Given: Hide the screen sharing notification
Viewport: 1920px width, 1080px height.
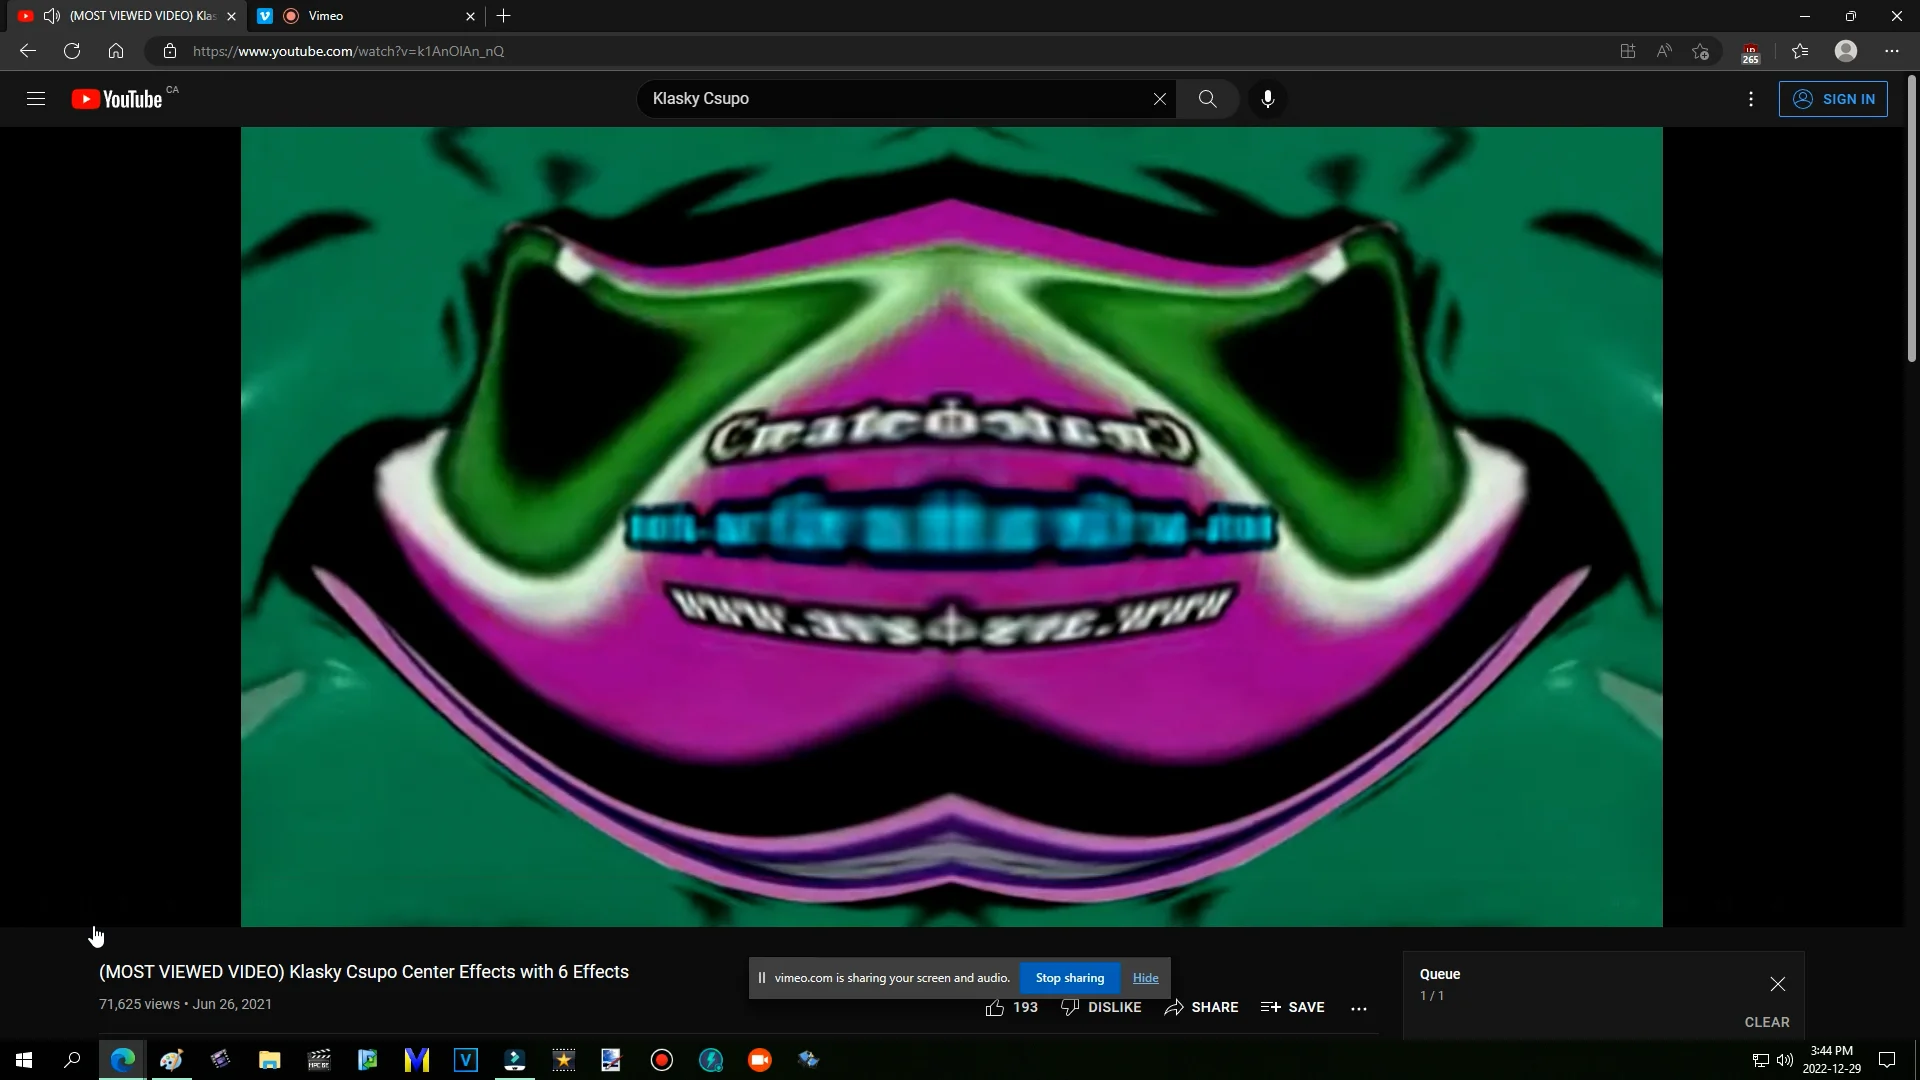Looking at the screenshot, I should point(1145,977).
